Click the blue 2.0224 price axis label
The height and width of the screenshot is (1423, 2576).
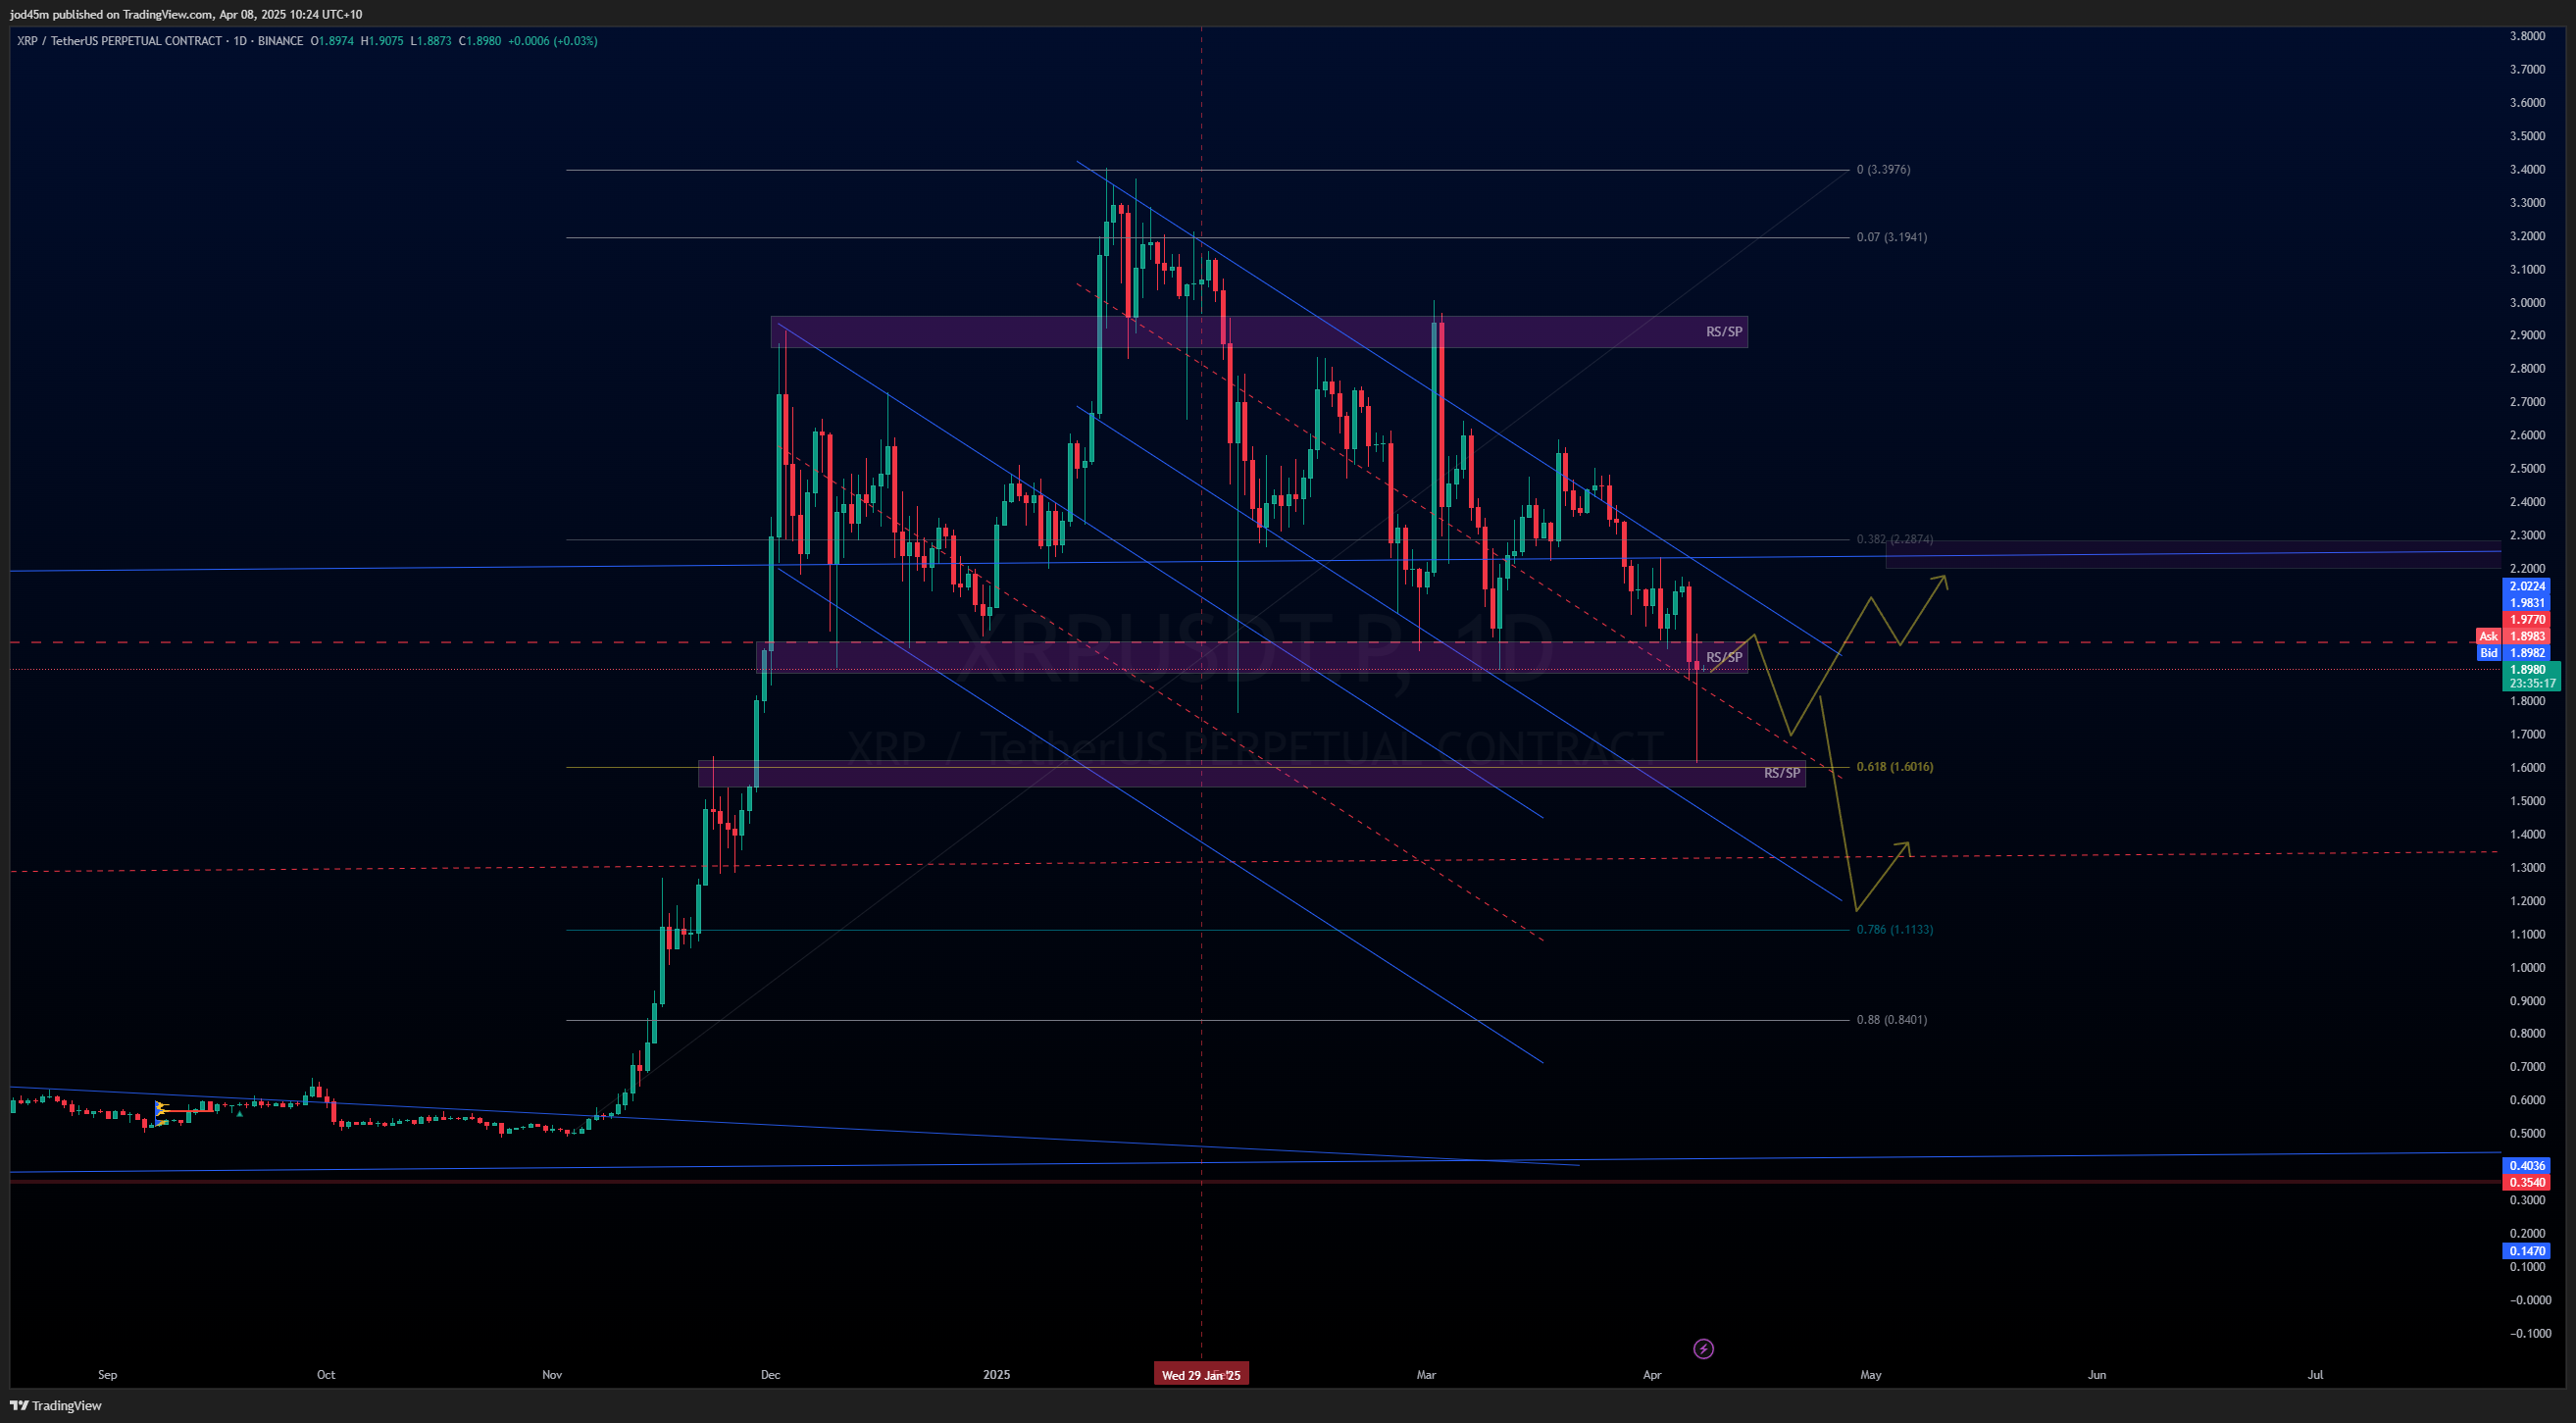[x=2527, y=587]
